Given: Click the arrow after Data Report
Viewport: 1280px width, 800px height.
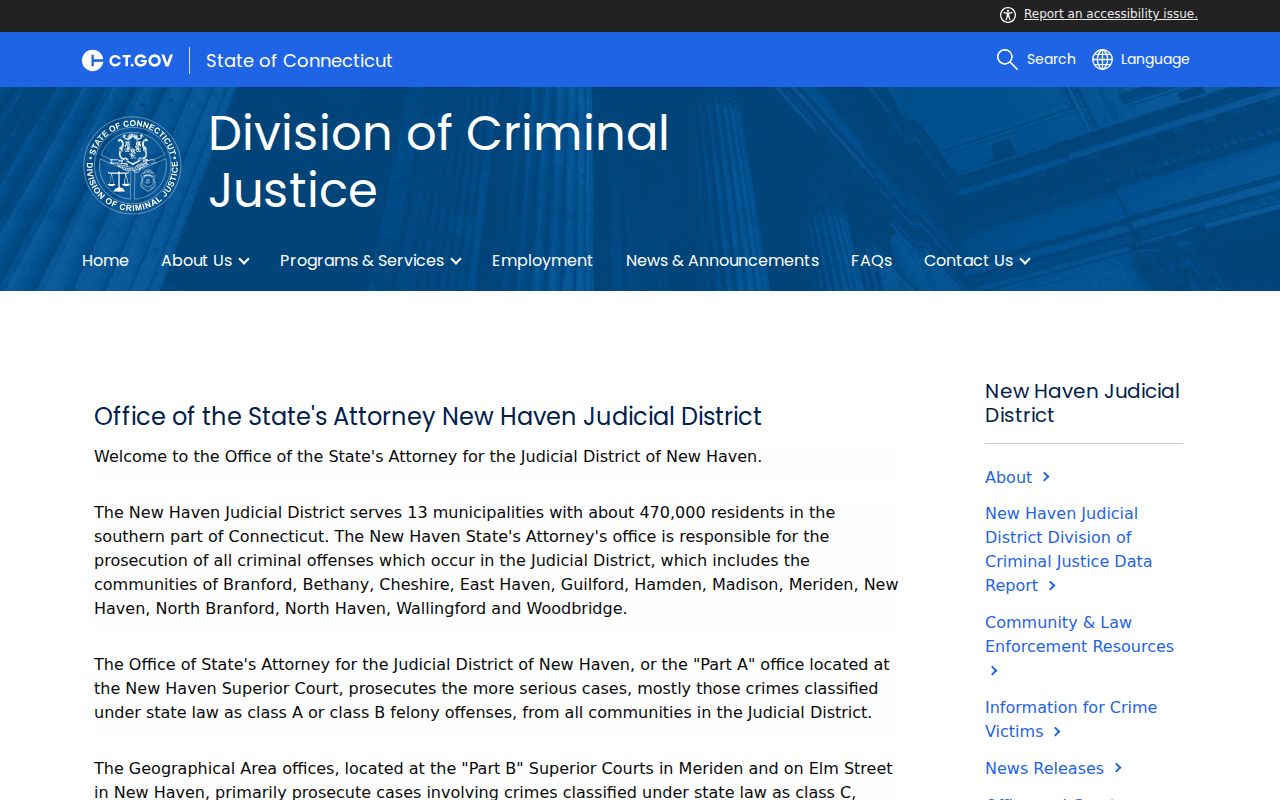Looking at the screenshot, I should pos(1052,586).
